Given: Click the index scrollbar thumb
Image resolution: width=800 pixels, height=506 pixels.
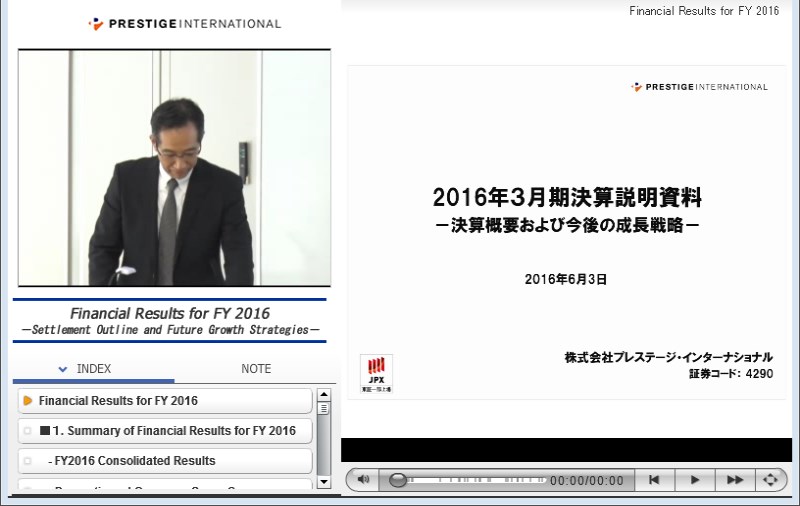Looking at the screenshot, I should coord(323,409).
